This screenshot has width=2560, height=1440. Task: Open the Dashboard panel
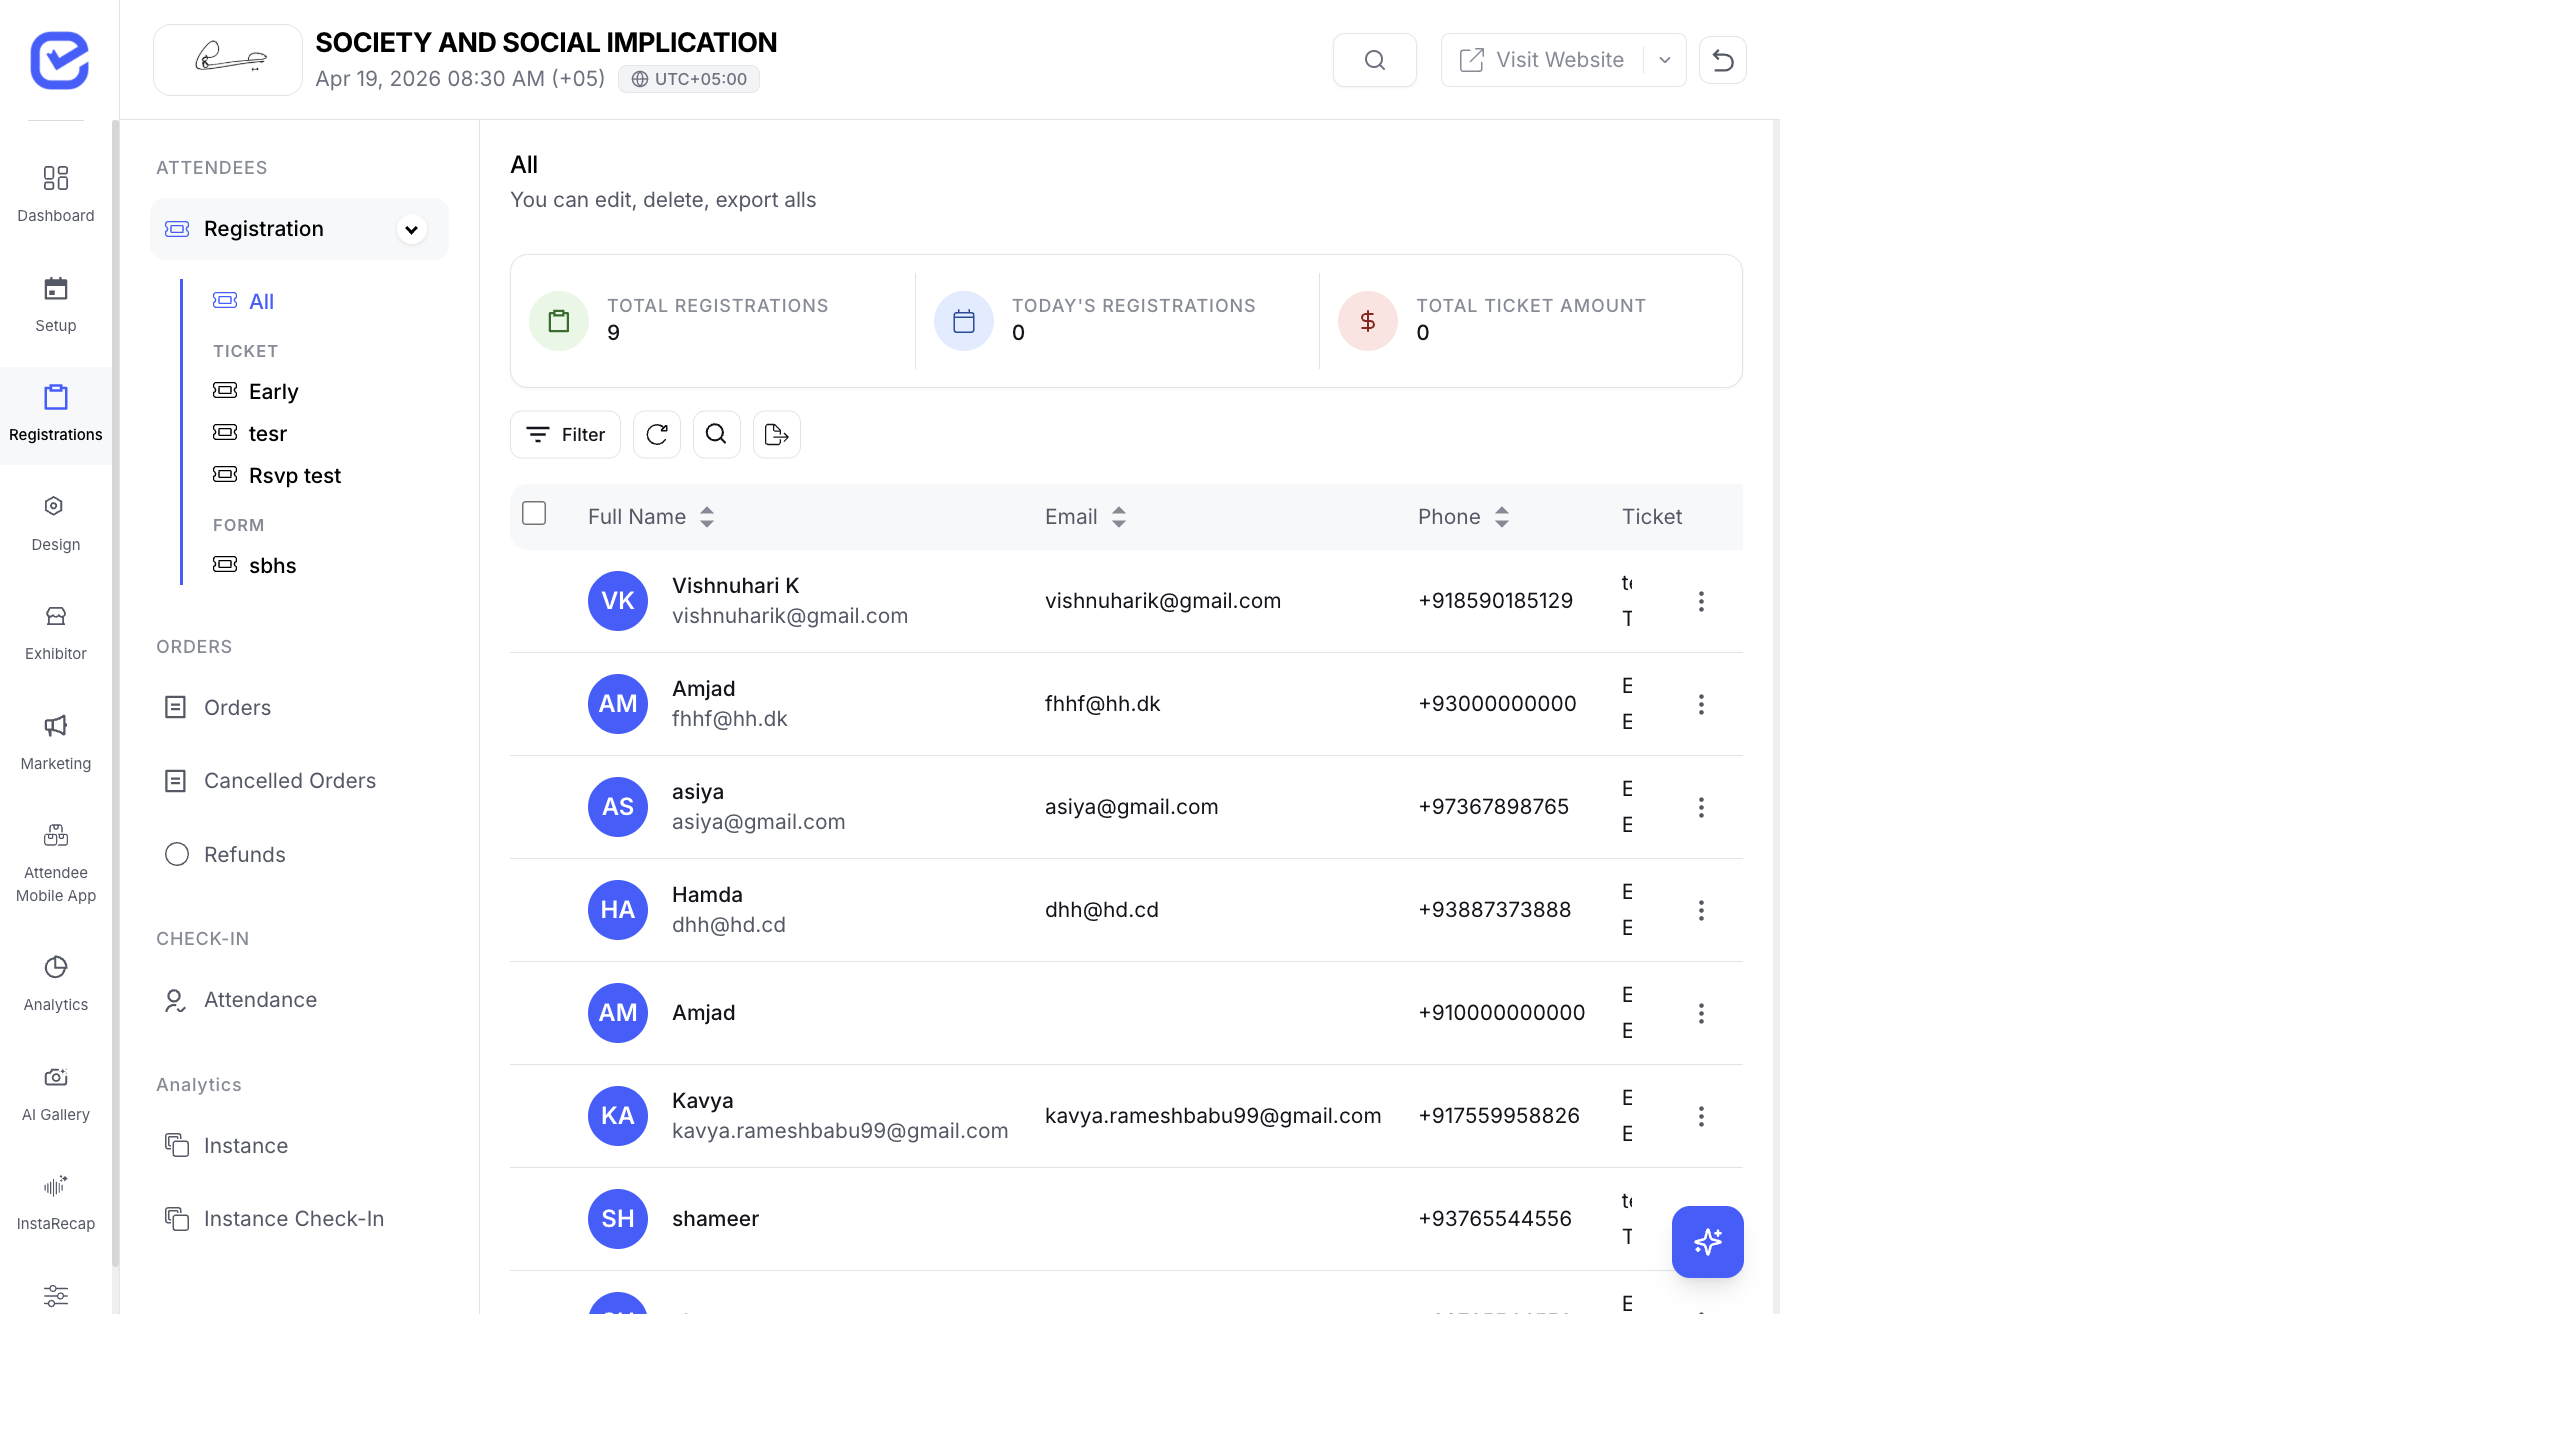(x=55, y=190)
